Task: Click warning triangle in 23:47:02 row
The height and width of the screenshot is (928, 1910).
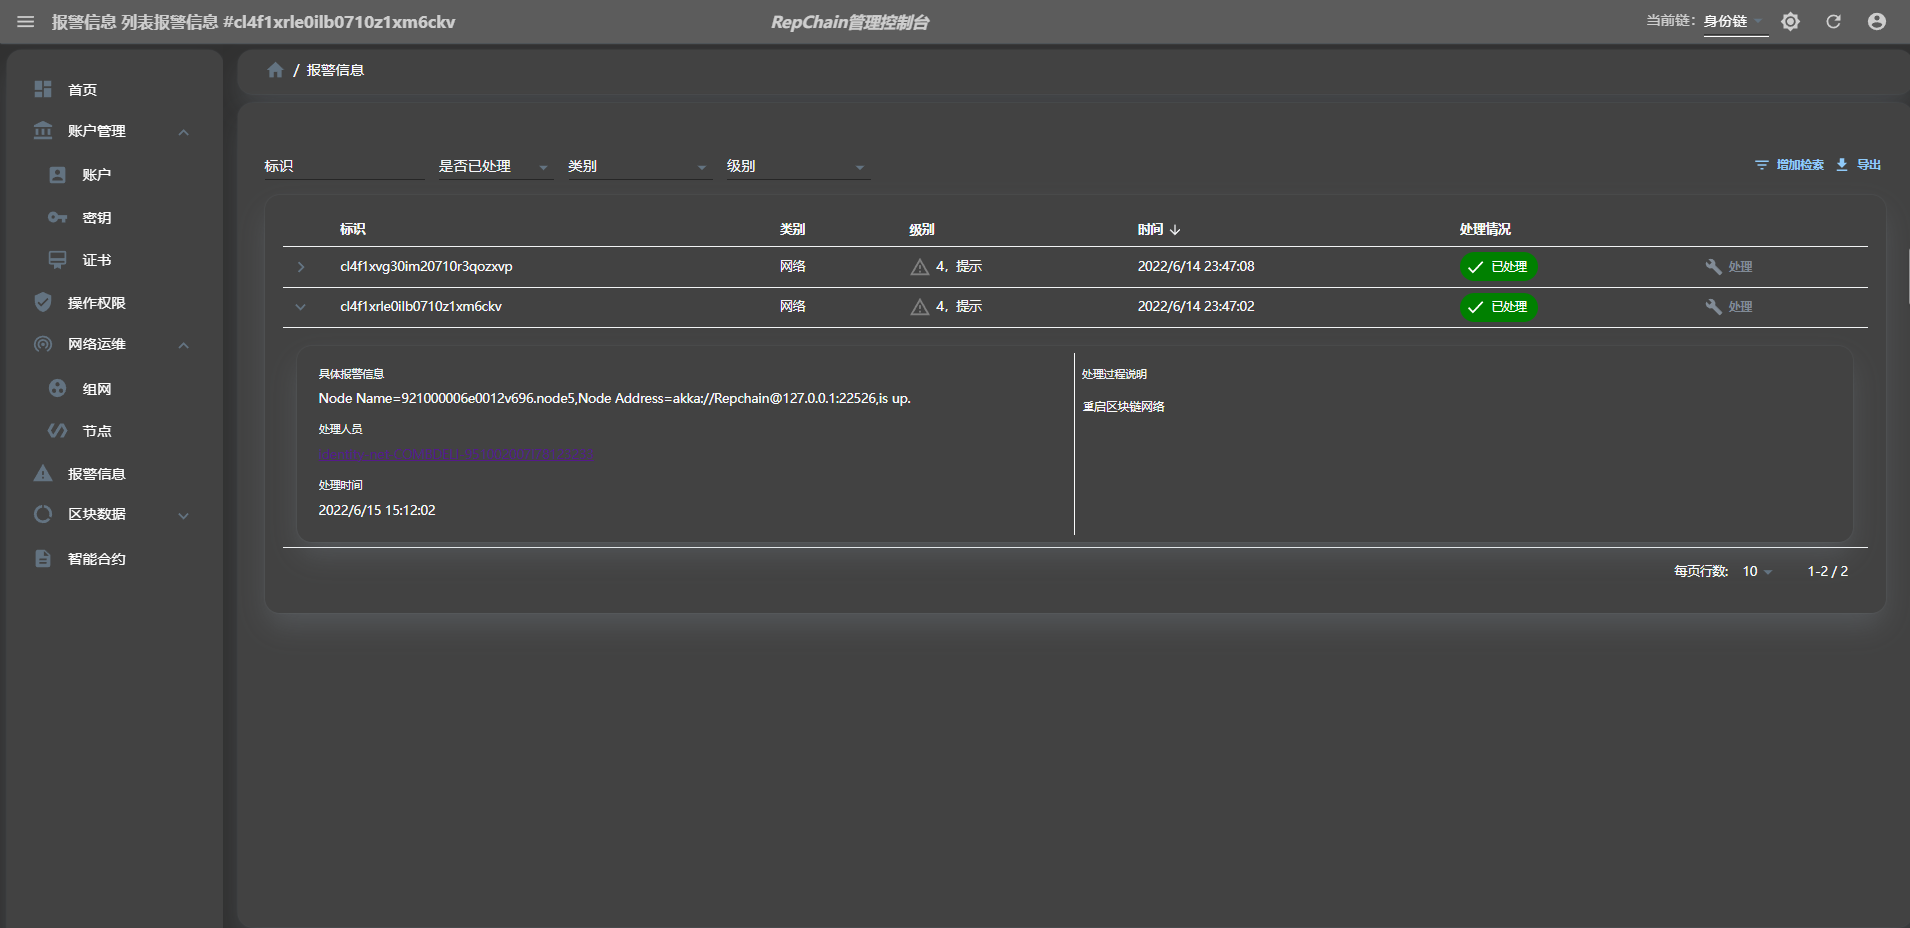Action: coord(920,307)
